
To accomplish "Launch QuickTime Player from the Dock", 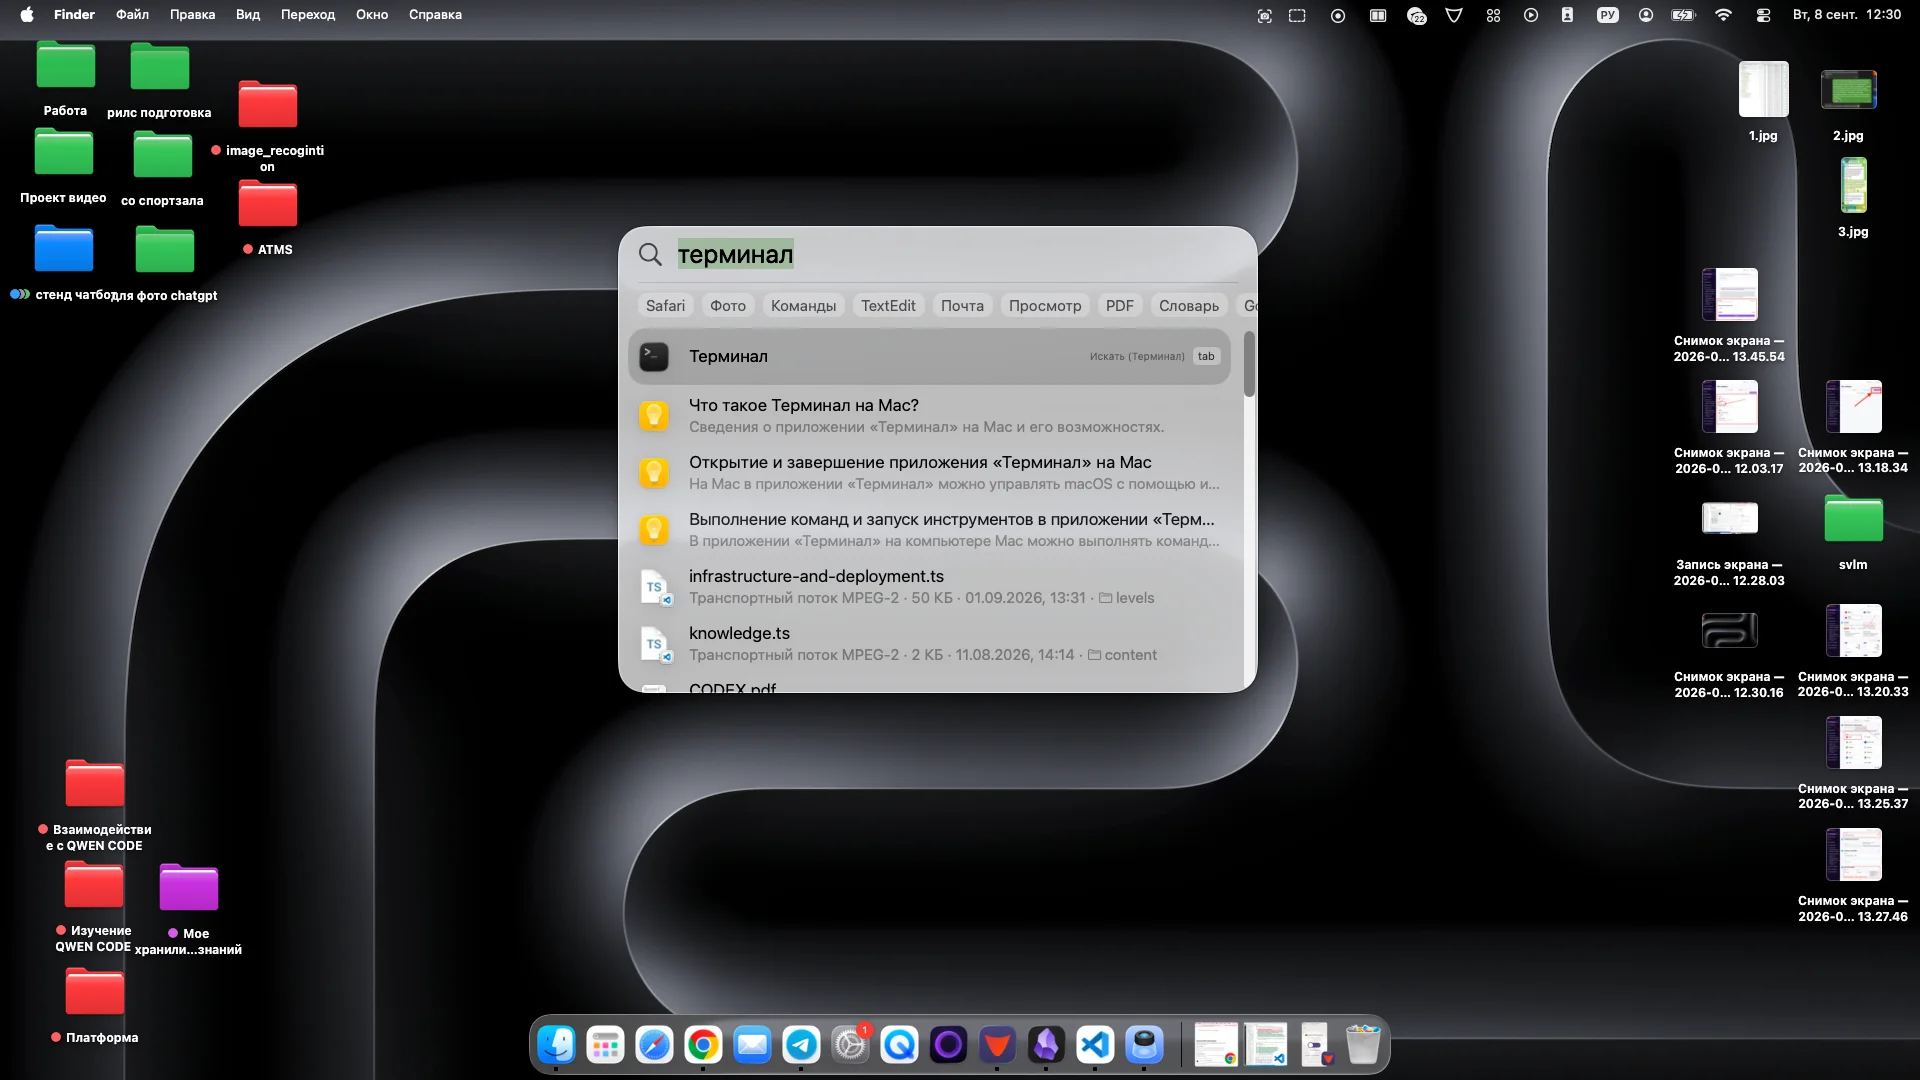I will 899,1045.
